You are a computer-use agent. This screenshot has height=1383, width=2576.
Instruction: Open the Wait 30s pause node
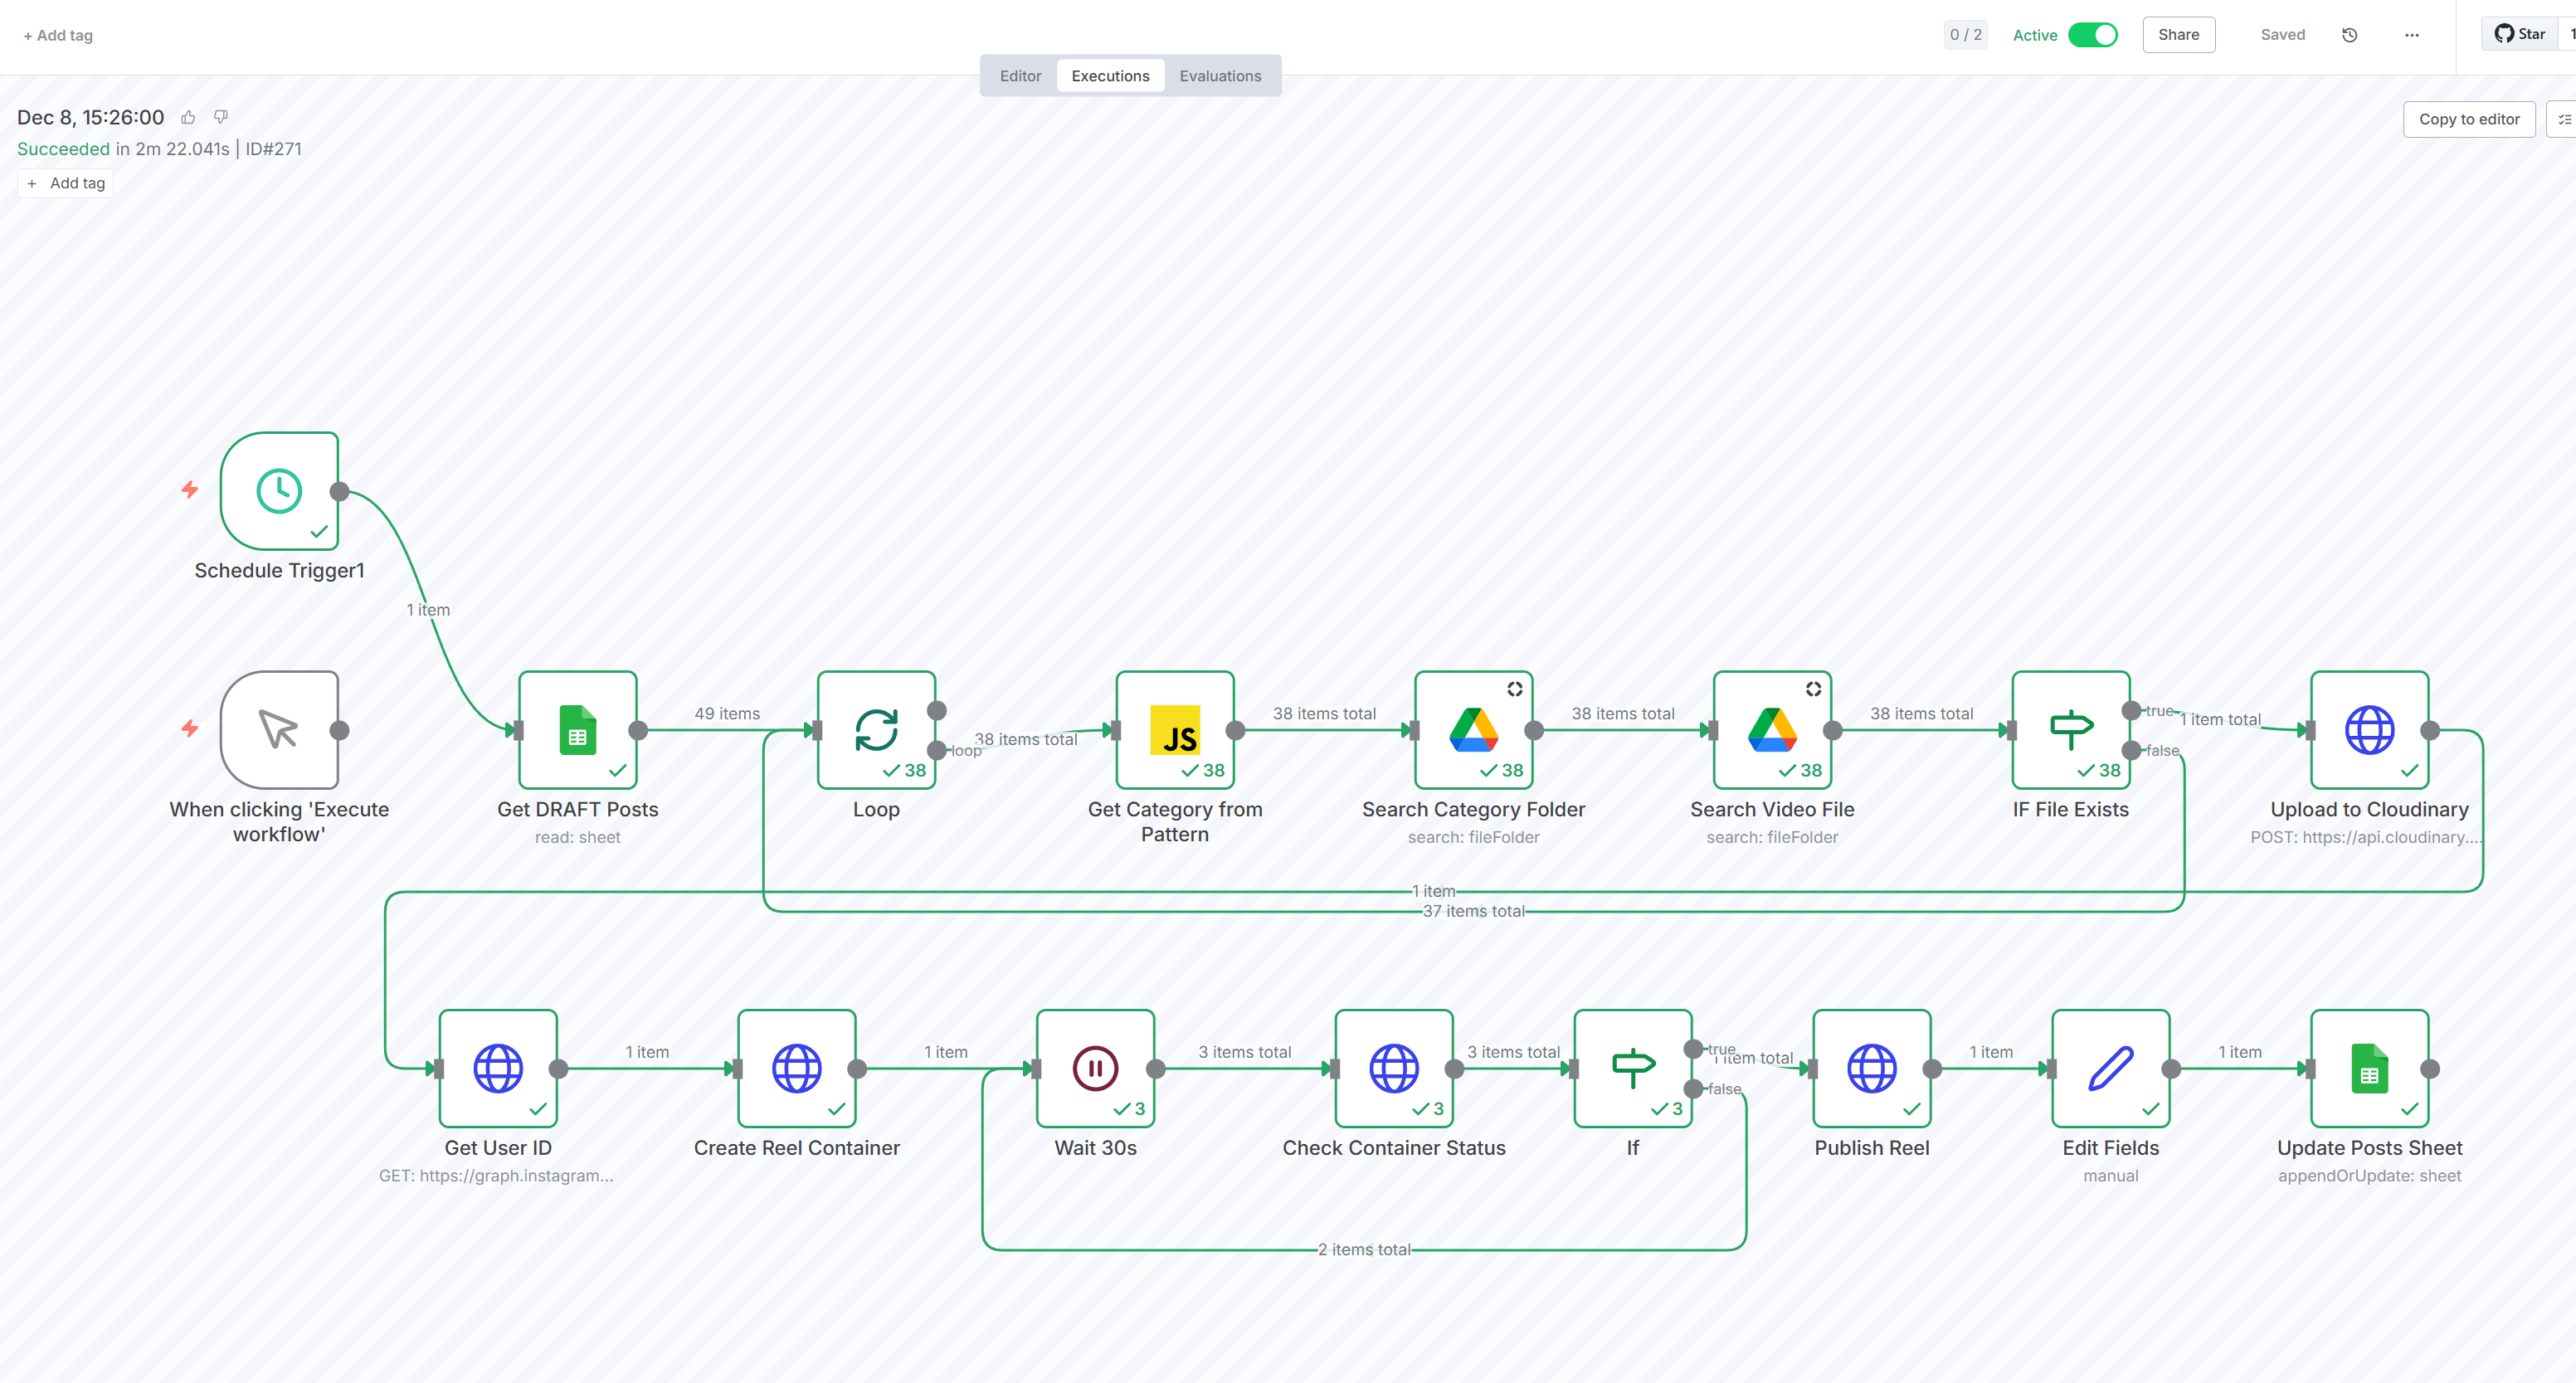(1095, 1068)
